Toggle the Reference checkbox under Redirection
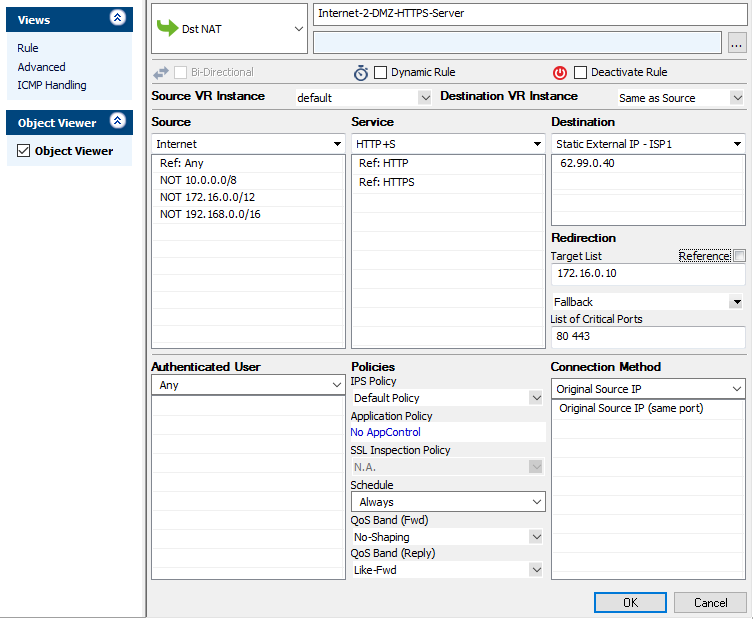The height and width of the screenshot is (619, 753). 740,255
